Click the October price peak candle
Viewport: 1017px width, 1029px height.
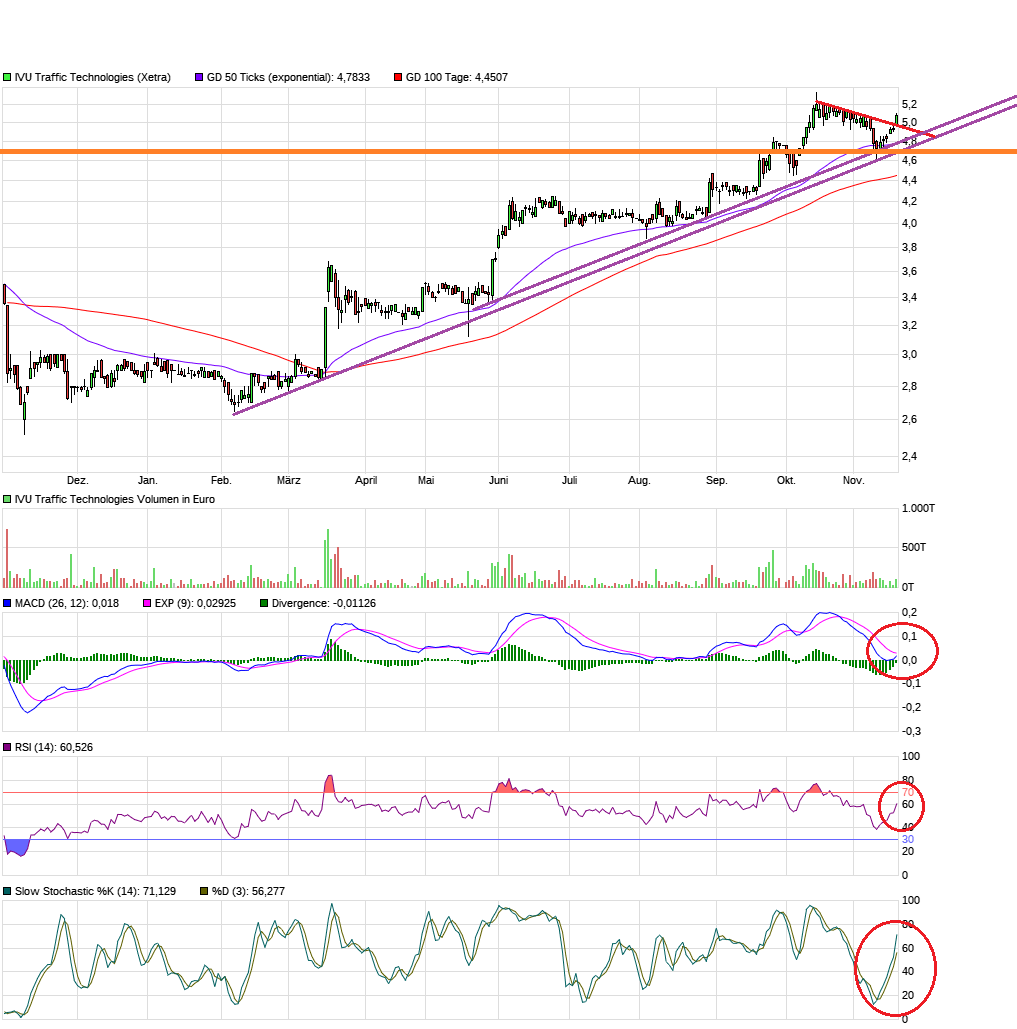pos(816,108)
